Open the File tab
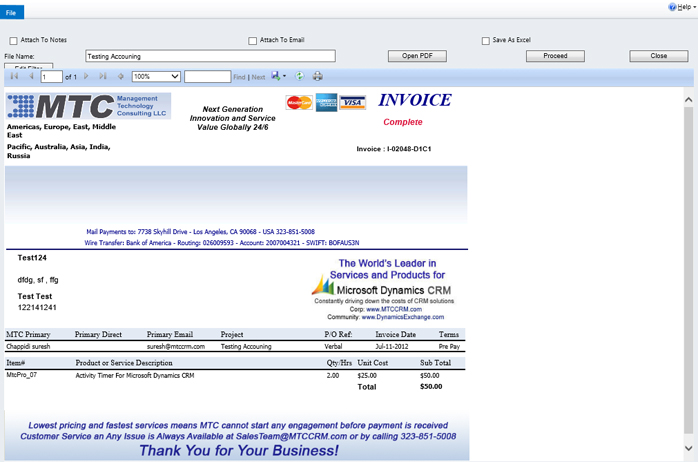Screen dimensions: 698x462 click(11, 12)
